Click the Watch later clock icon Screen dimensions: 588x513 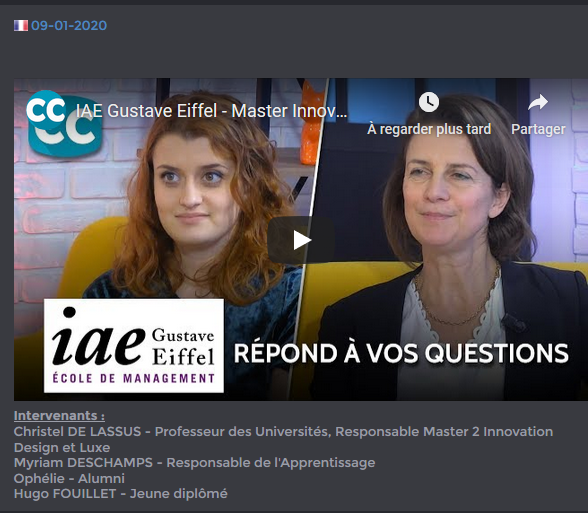pos(429,102)
